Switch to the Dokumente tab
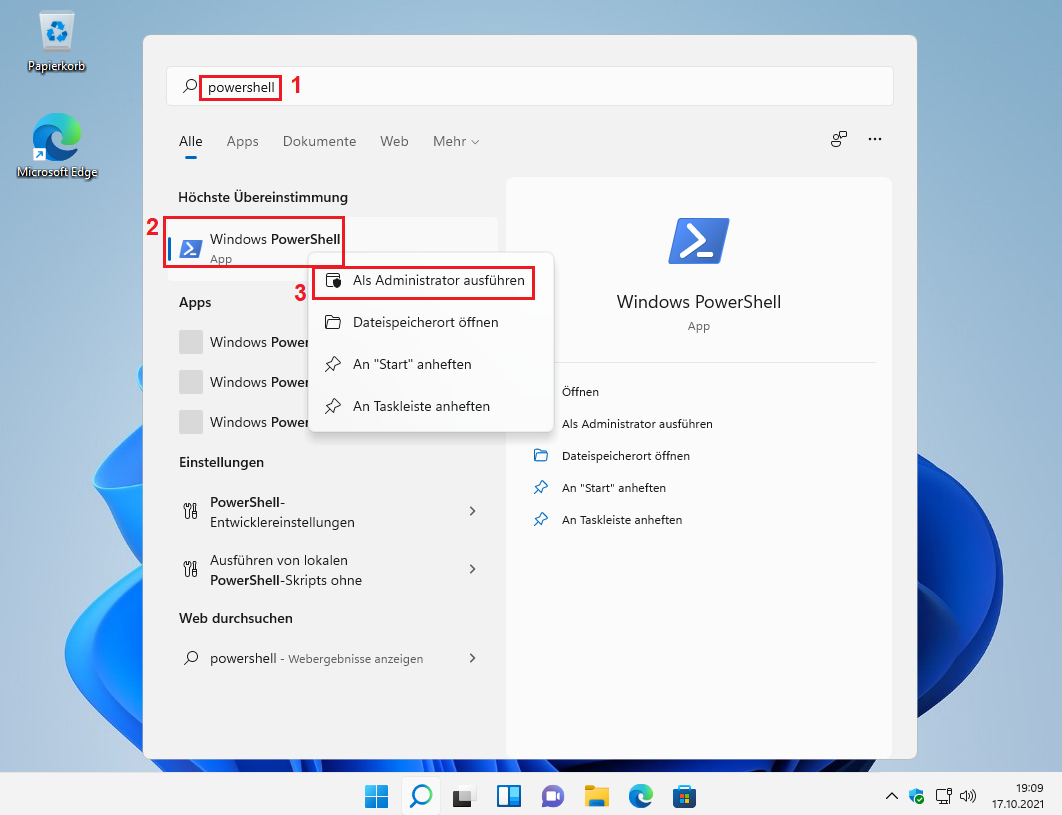Viewport: 1062px width, 815px height. point(319,141)
